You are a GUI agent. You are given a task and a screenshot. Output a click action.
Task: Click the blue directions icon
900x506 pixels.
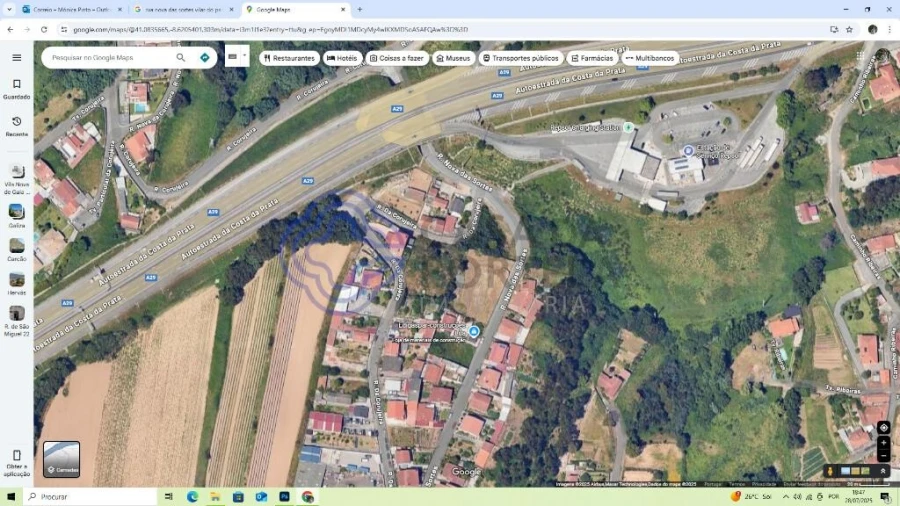click(204, 57)
